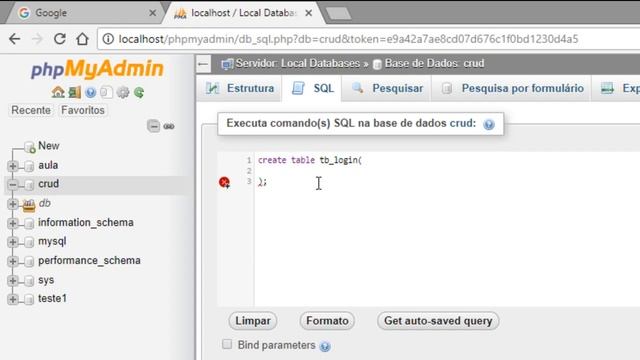Reload navigation panel green icon
Image resolution: width=640 pixels, height=360 pixels.
pos(139,92)
